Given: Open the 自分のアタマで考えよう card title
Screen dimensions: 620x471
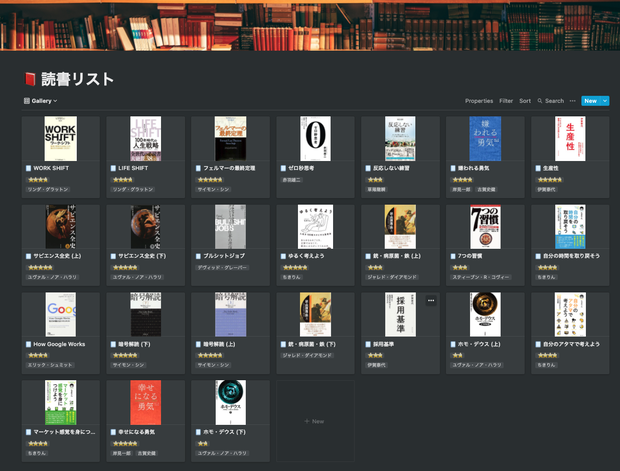Looking at the screenshot, I should point(571,344).
